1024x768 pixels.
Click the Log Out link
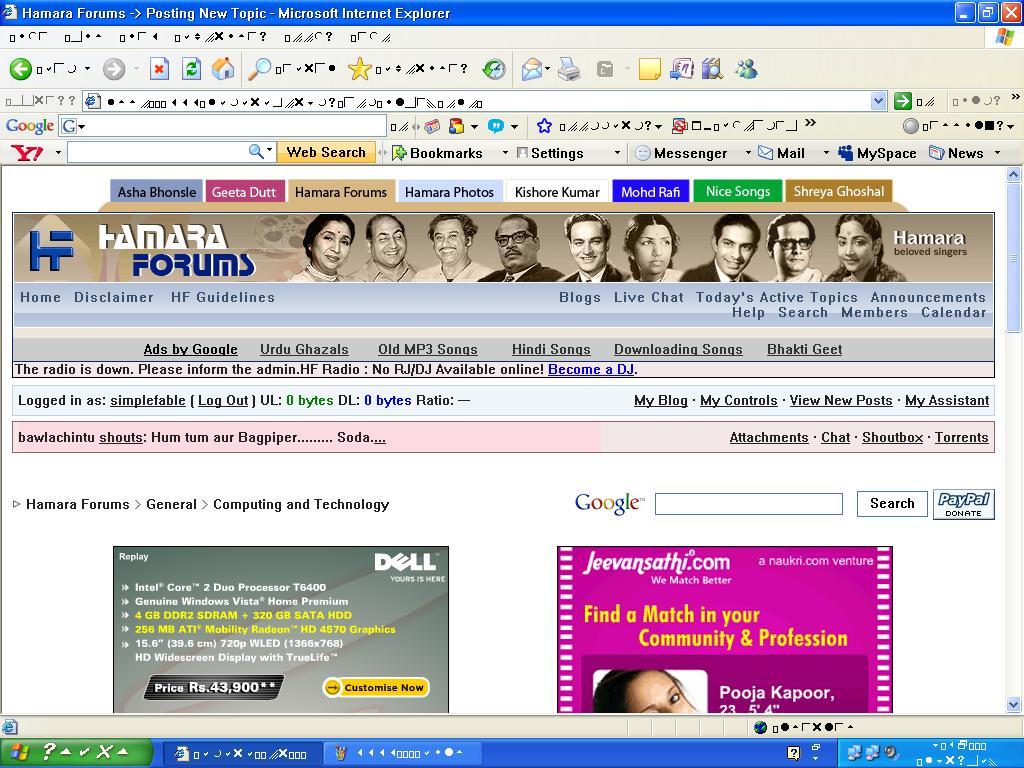(x=223, y=400)
